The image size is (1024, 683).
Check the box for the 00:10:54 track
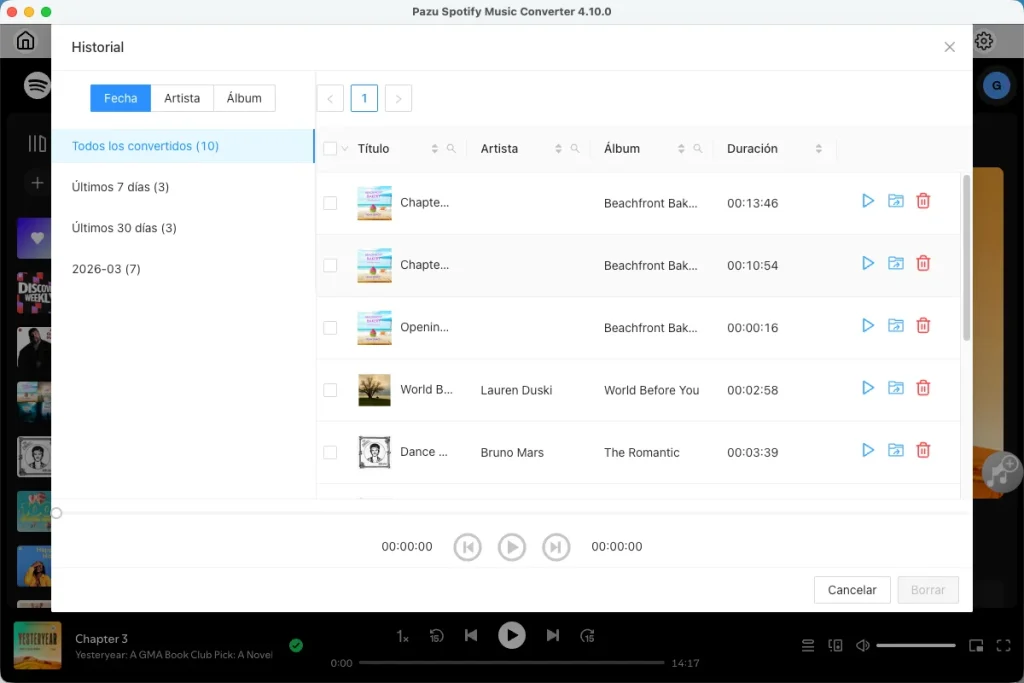point(330,265)
